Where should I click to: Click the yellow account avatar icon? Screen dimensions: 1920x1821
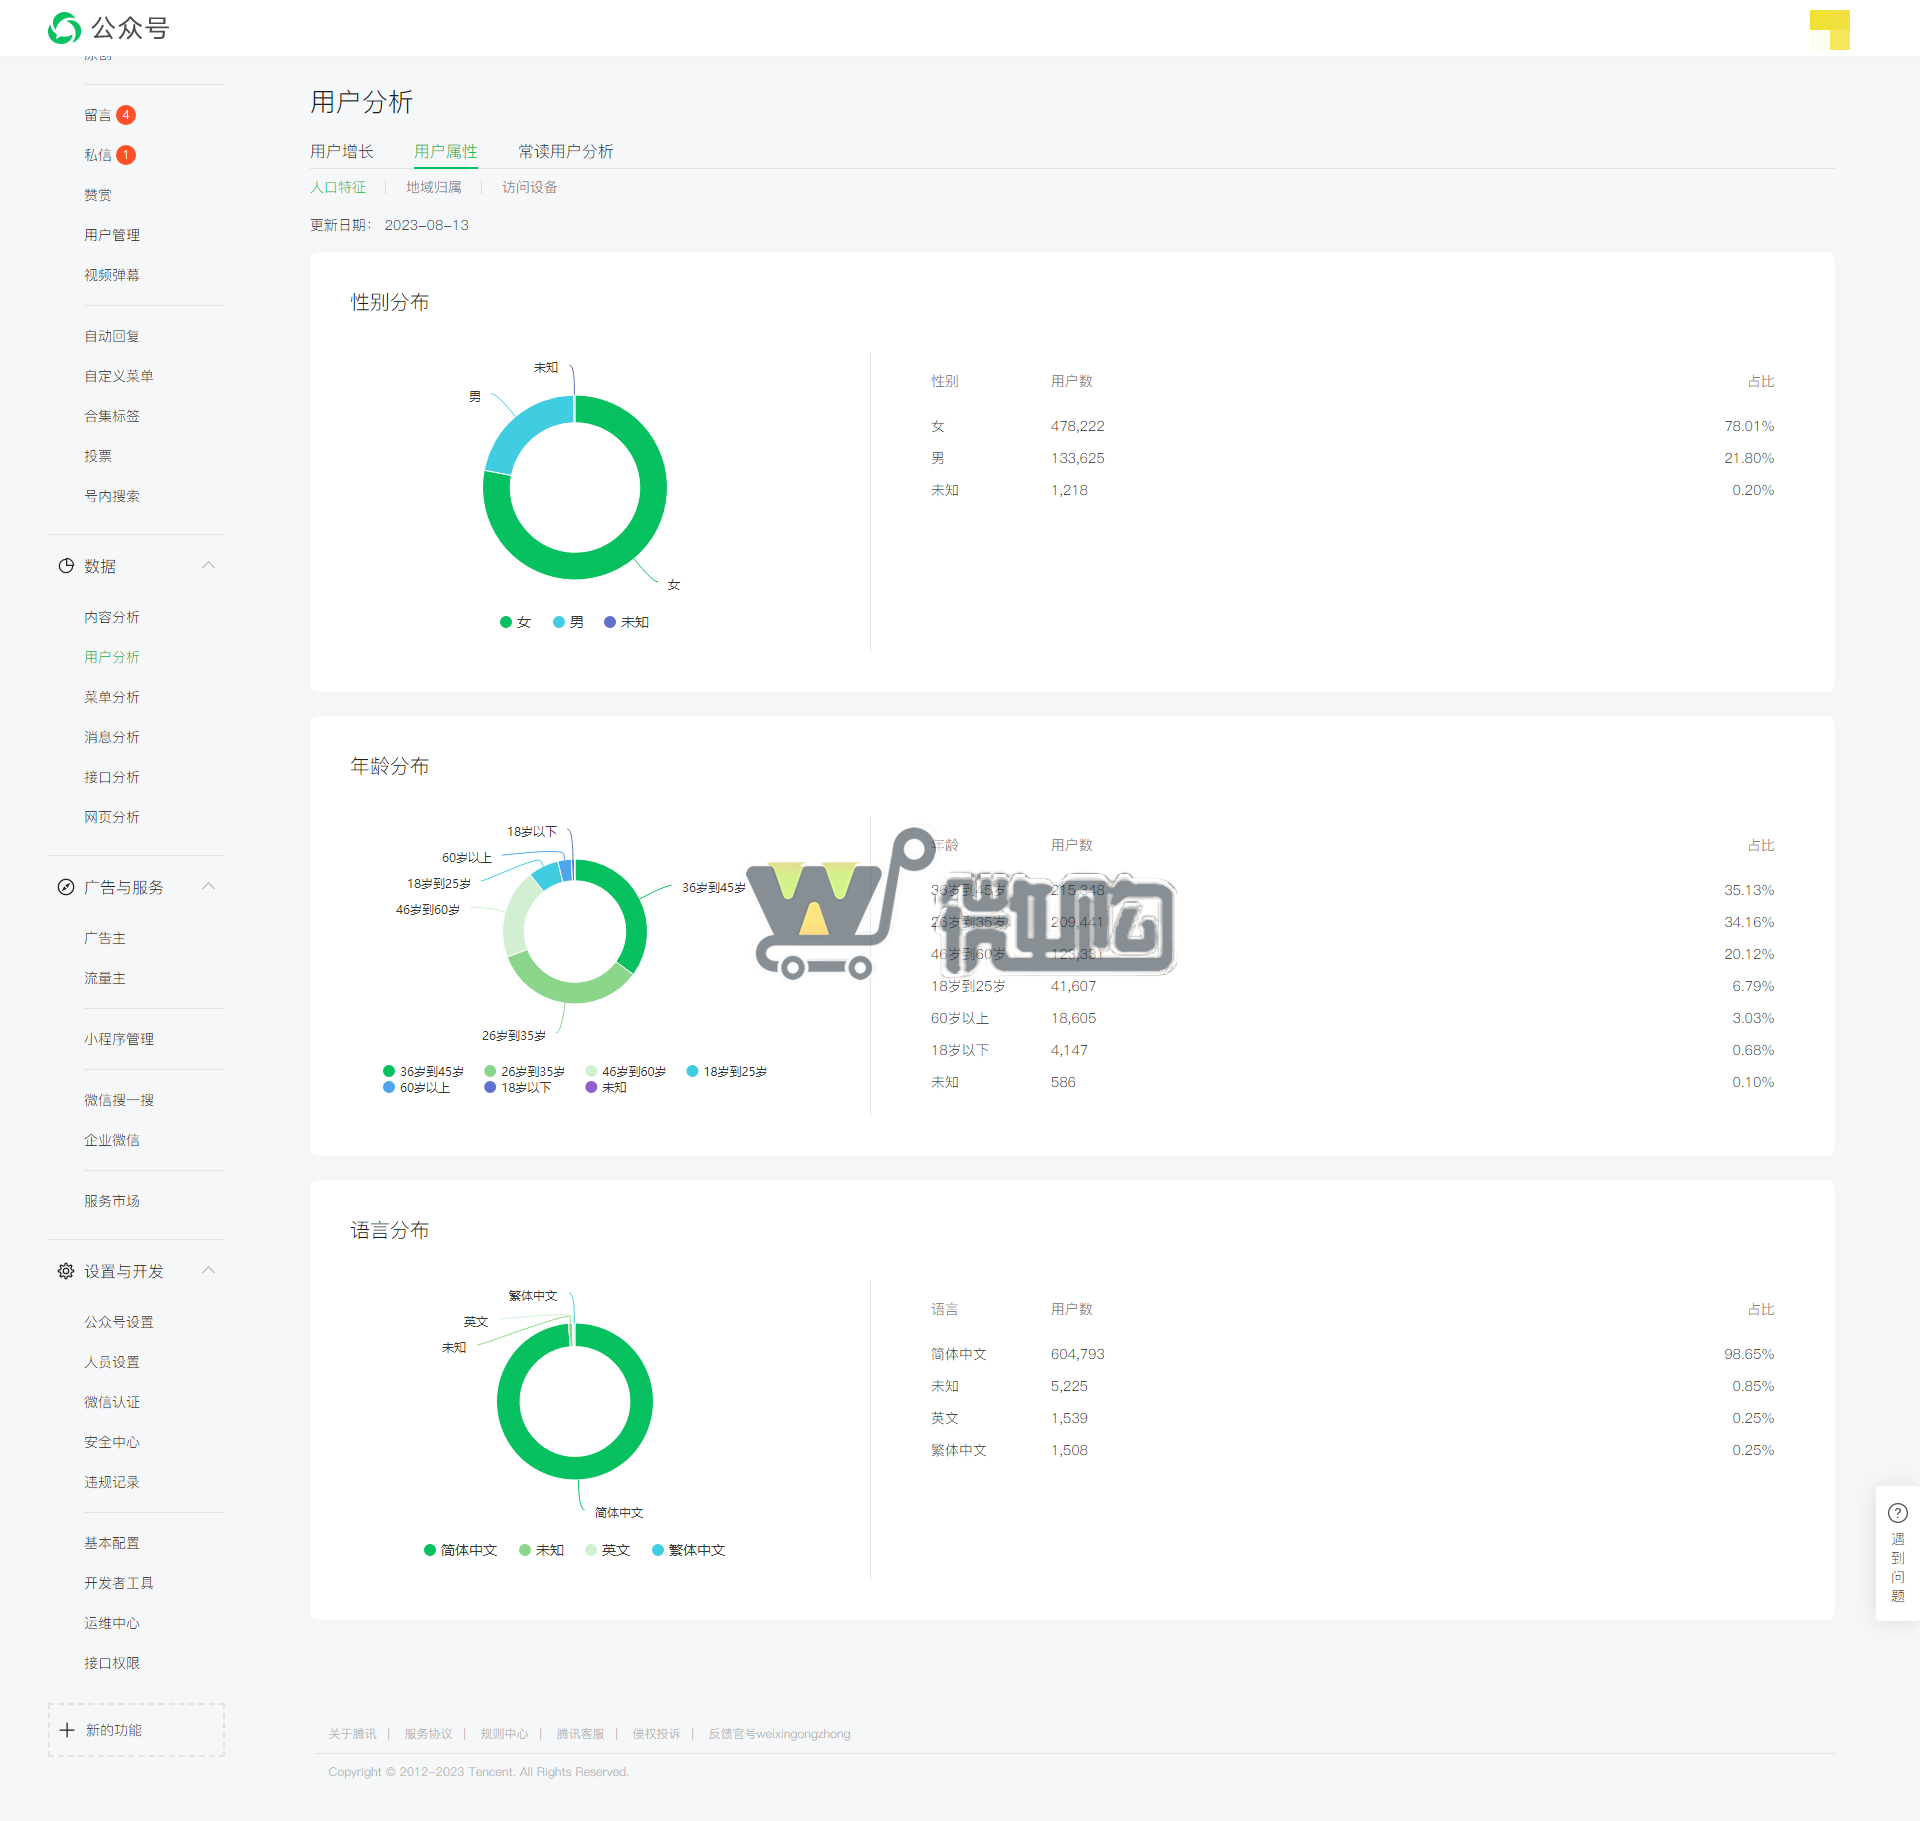(x=1829, y=29)
